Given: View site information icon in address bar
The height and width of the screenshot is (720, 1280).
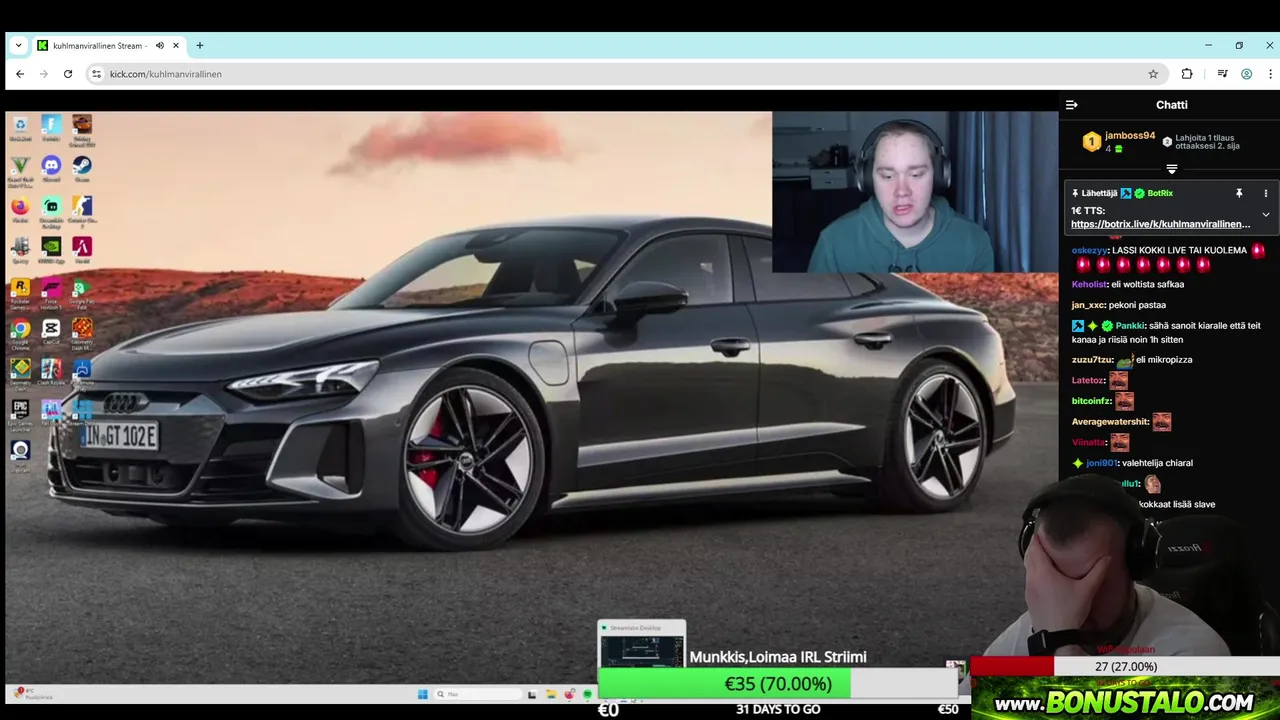Looking at the screenshot, I should [x=96, y=74].
